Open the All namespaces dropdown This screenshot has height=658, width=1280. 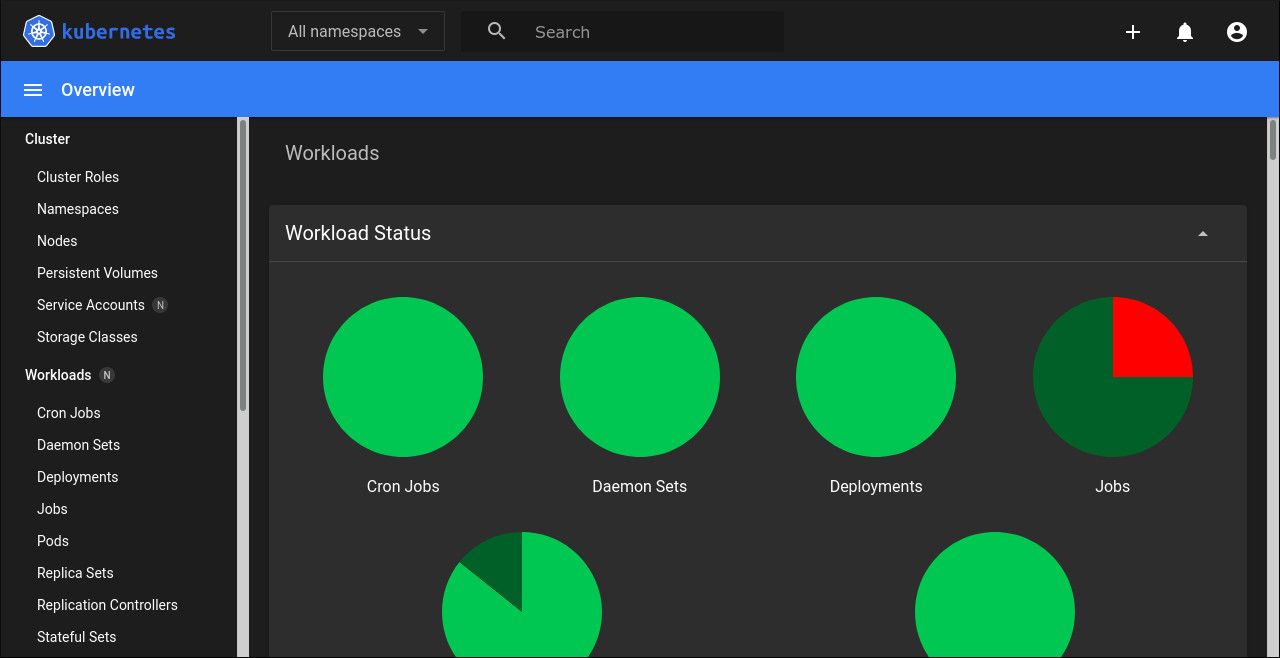pyautogui.click(x=357, y=31)
